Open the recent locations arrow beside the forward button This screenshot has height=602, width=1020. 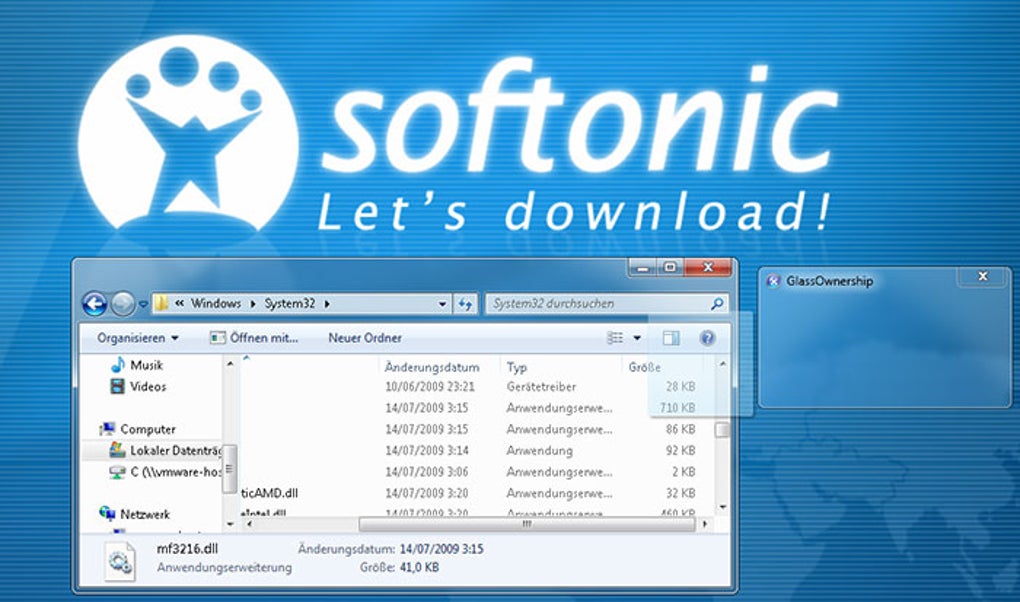pos(143,304)
